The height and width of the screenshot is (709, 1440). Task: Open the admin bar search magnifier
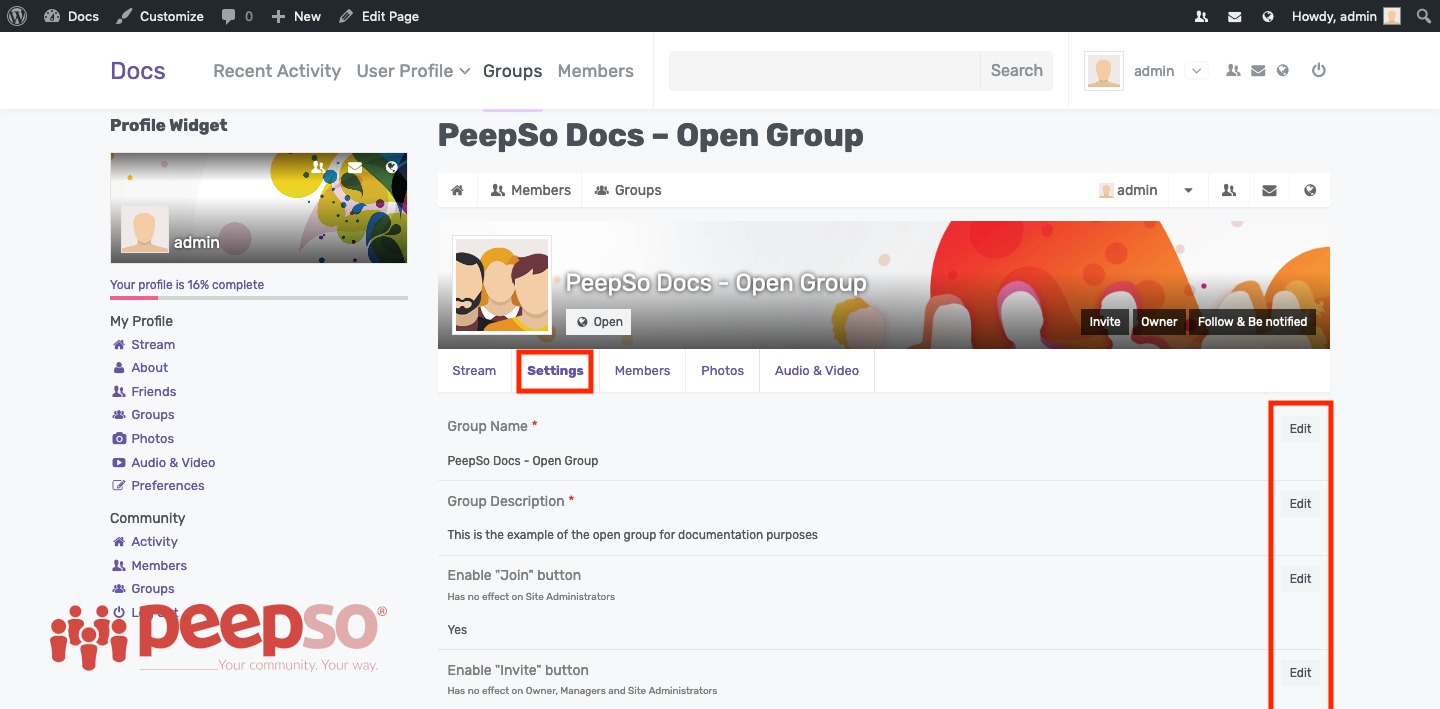tap(1424, 16)
